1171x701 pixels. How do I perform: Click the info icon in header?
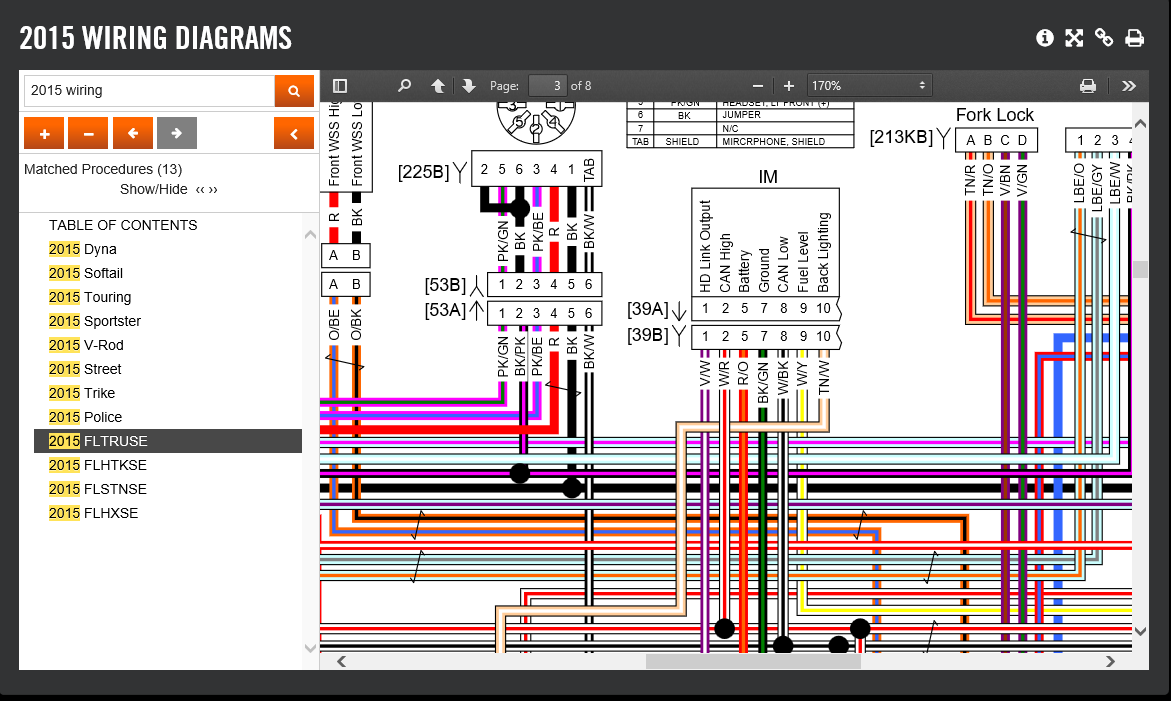pos(1045,38)
